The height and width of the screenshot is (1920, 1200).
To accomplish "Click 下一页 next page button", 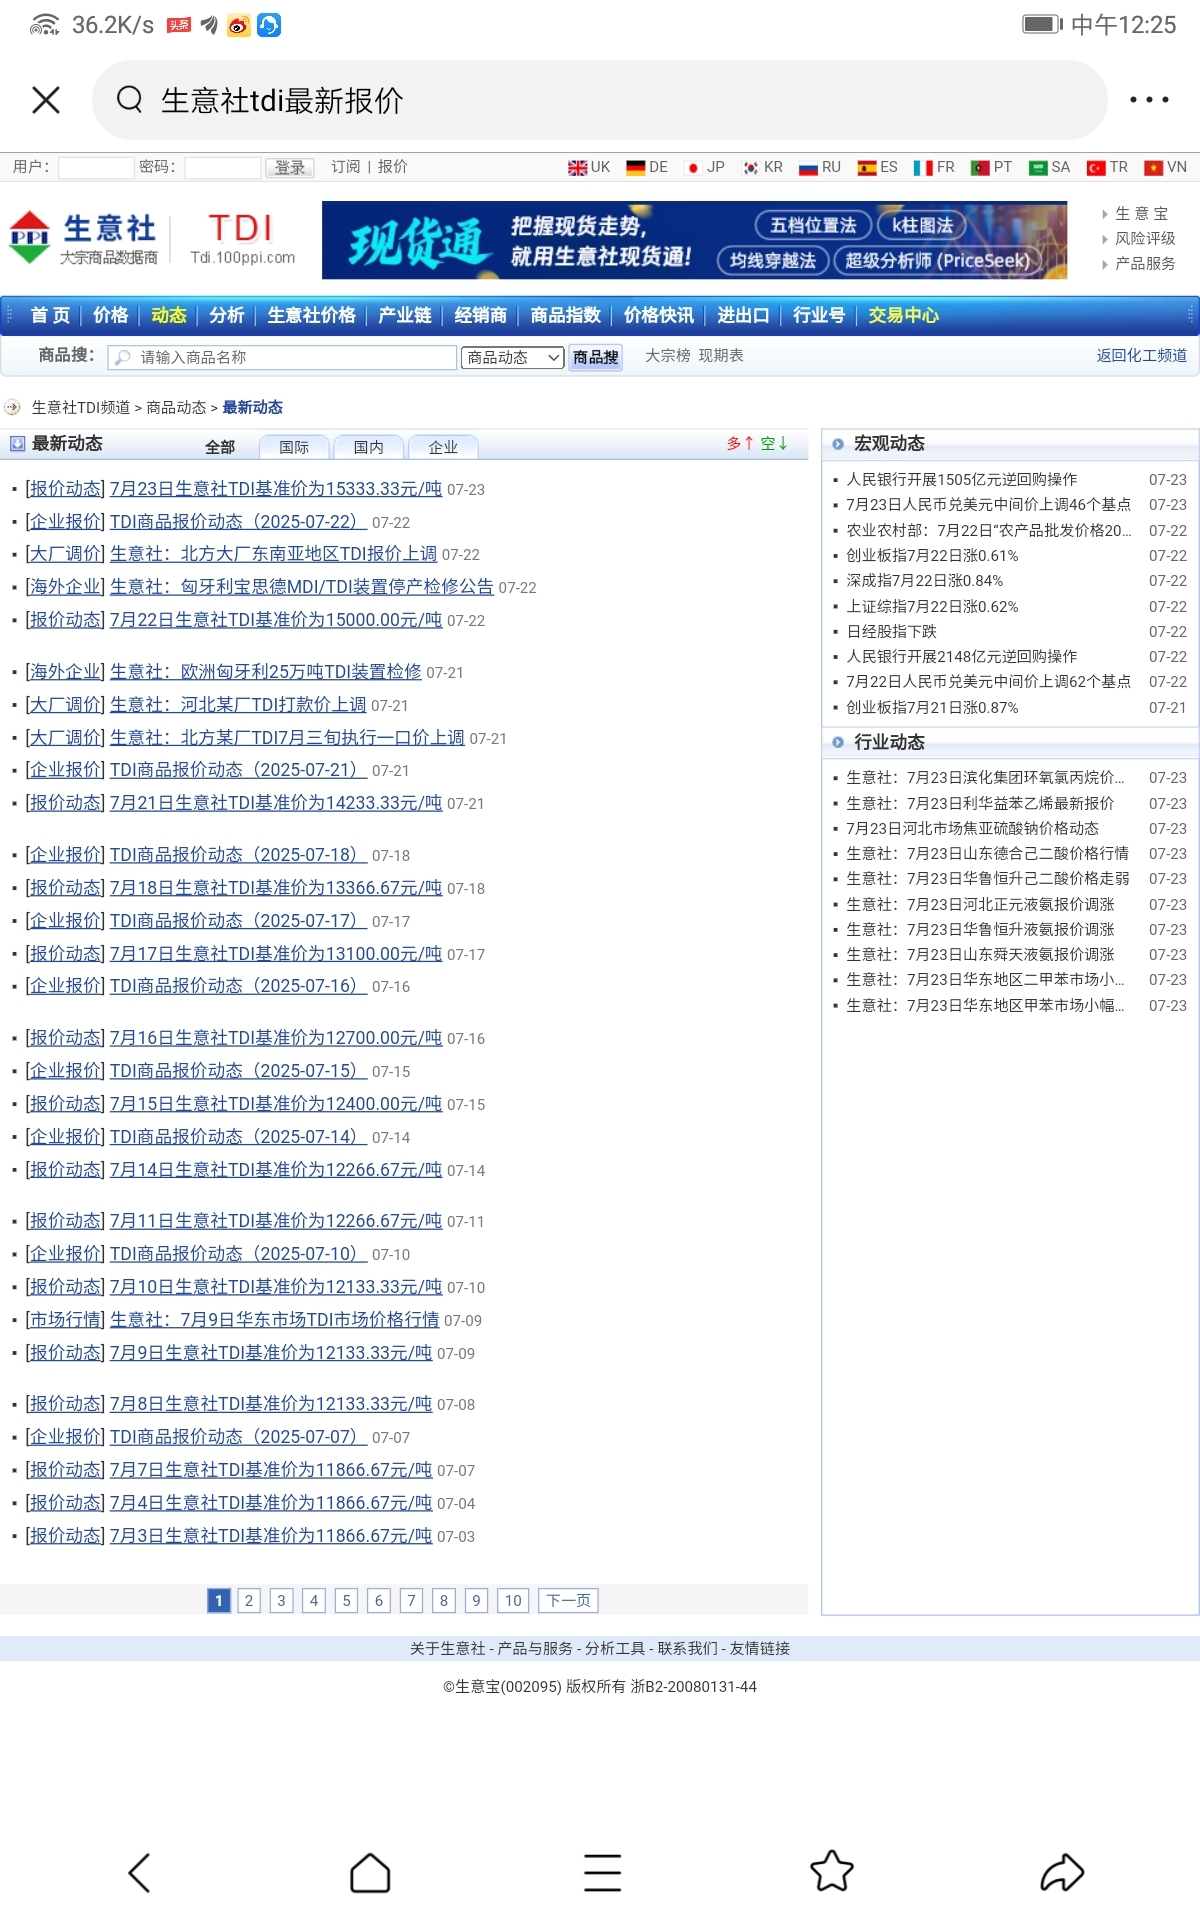I will pyautogui.click(x=568, y=1600).
